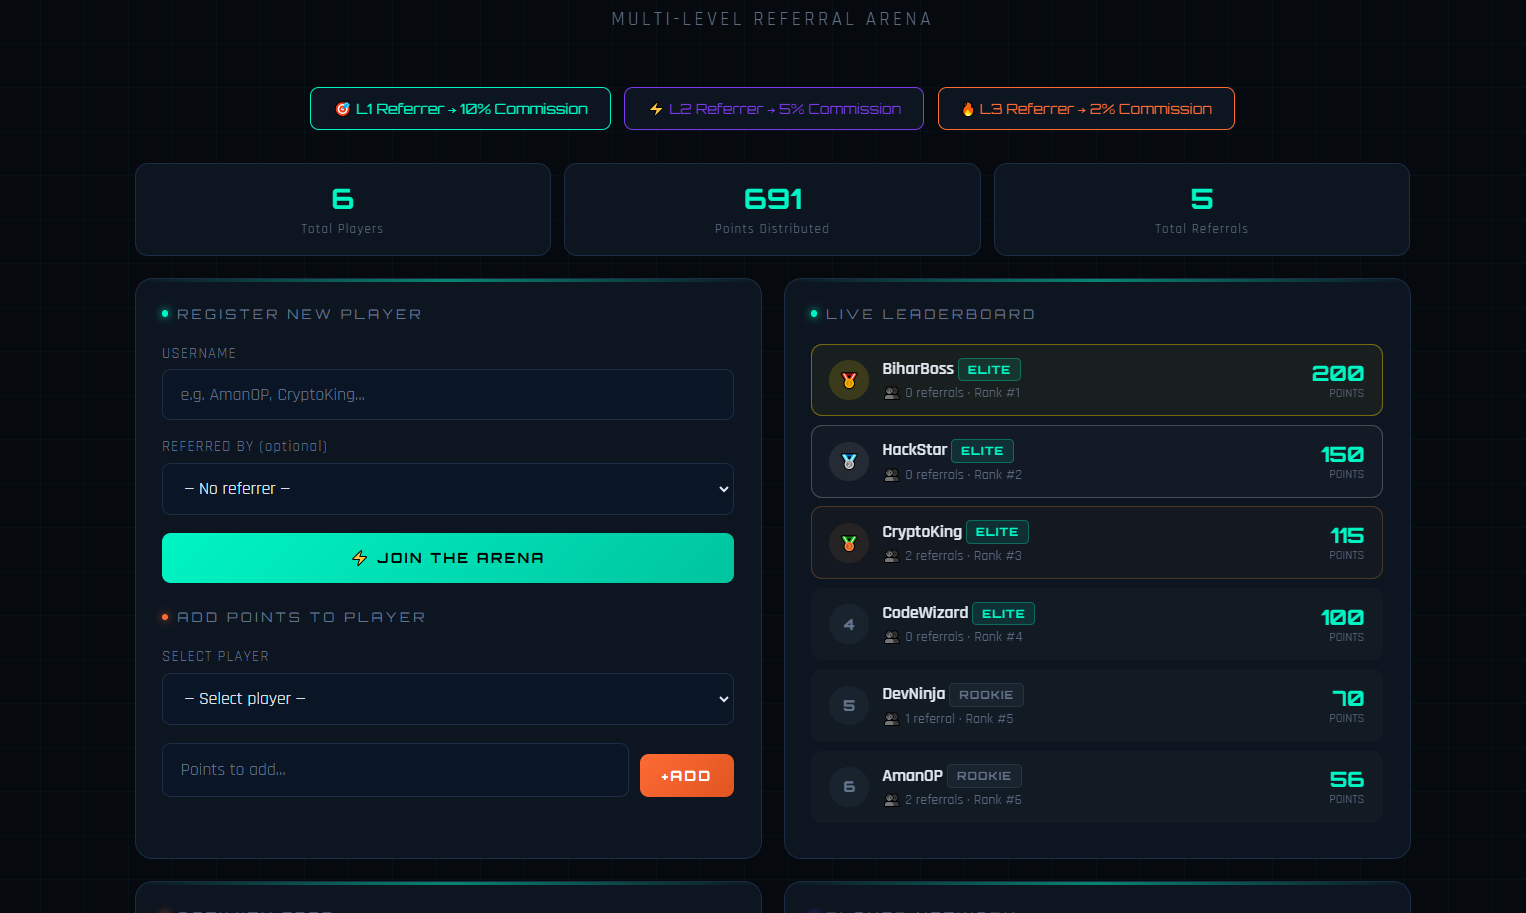Click BiharBoss's gold medal icon

click(848, 380)
